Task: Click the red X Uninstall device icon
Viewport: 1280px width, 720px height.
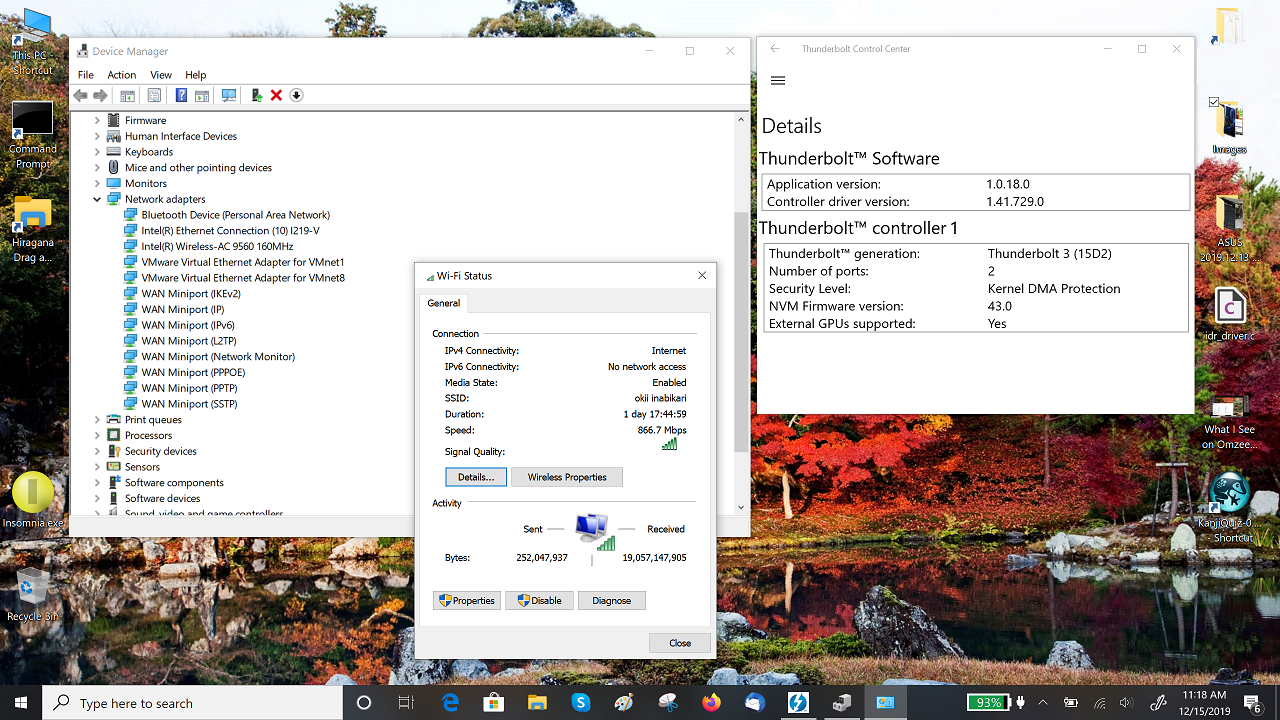Action: 276,95
